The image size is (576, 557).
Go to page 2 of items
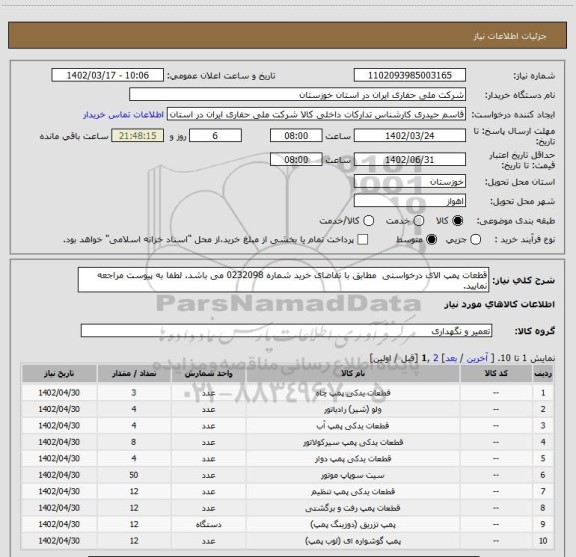tap(436, 358)
